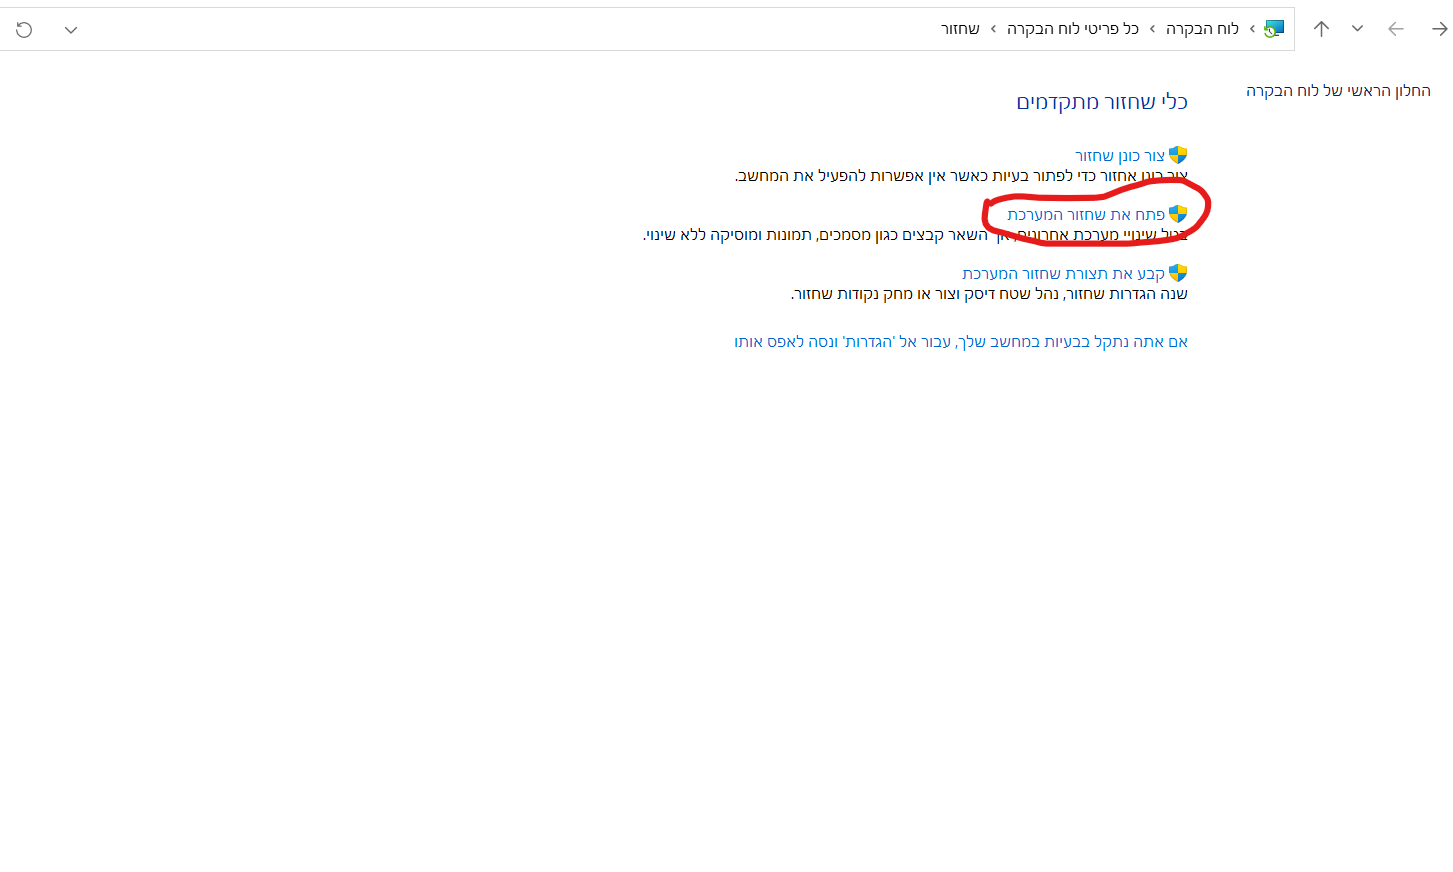Click 'שחזור' breadcrumb segment
This screenshot has width=1453, height=872.
[x=960, y=29]
